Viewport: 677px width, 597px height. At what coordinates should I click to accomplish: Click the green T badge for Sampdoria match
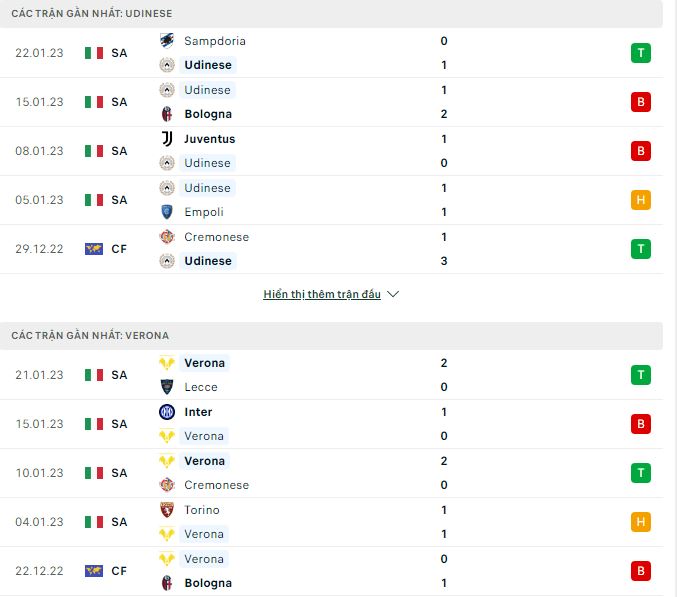click(x=640, y=53)
